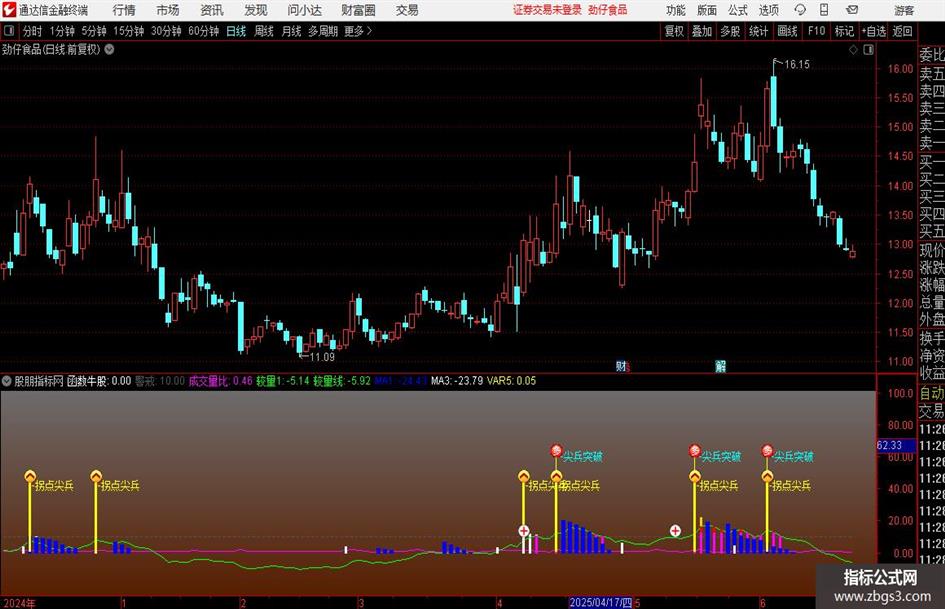
Task: Click the 通达信 red logo icon
Action: [10, 10]
